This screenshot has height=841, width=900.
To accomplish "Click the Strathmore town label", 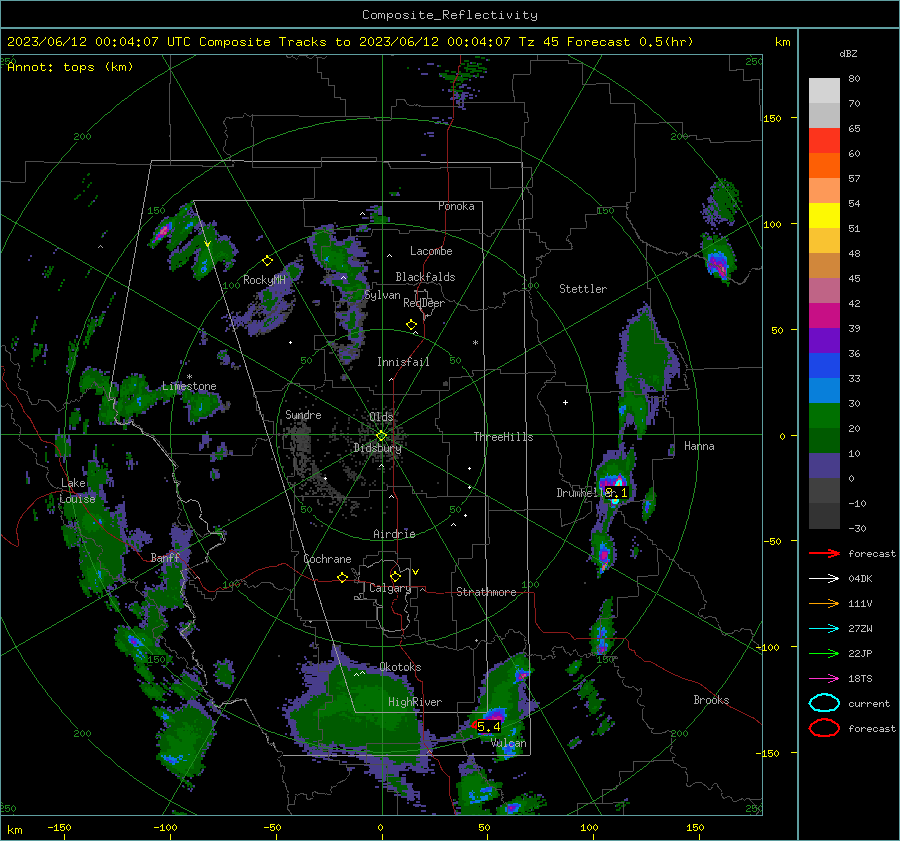I will pyautogui.click(x=486, y=592).
